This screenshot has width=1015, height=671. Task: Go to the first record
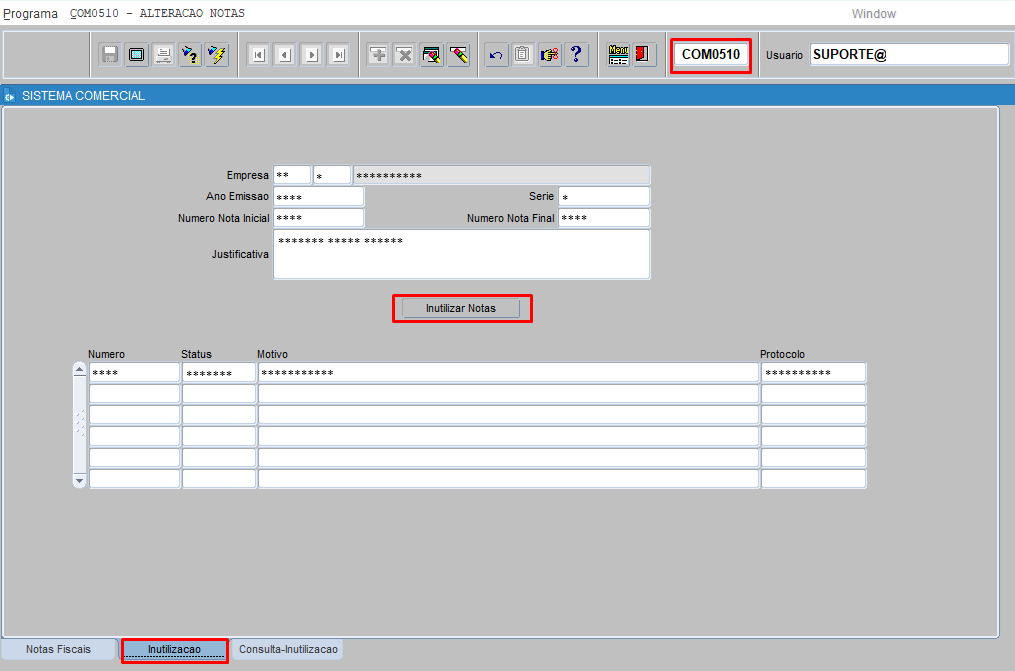pos(258,55)
